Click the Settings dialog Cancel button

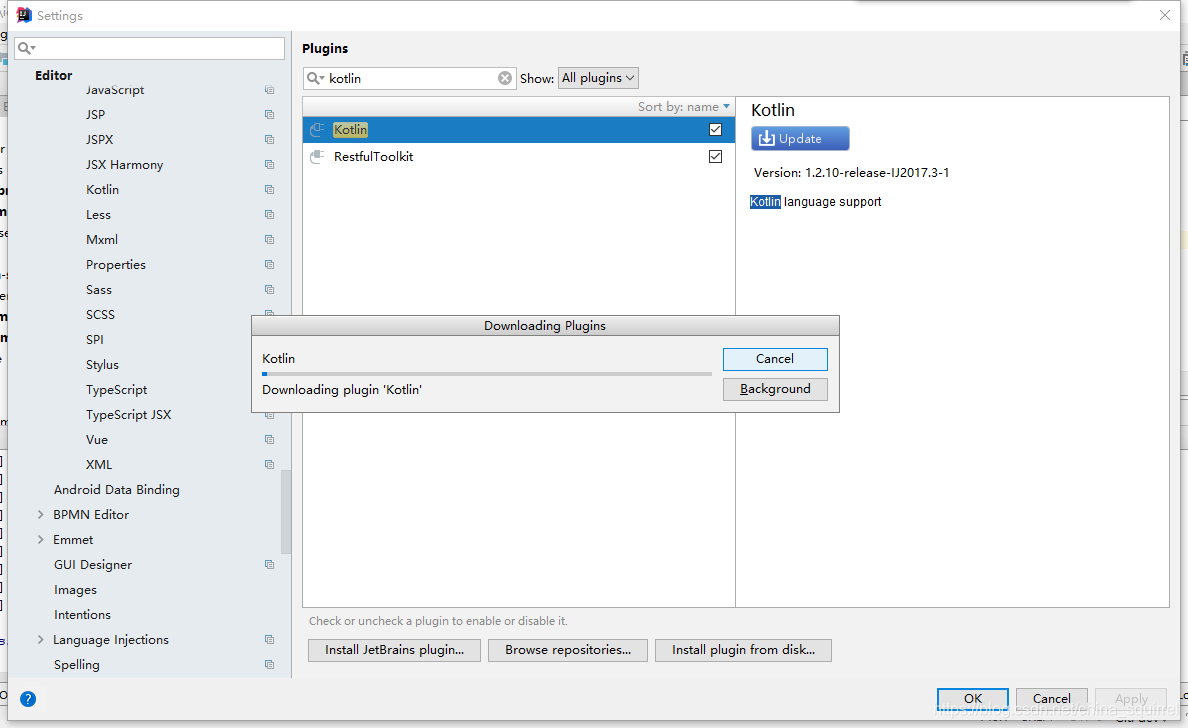pos(1052,698)
